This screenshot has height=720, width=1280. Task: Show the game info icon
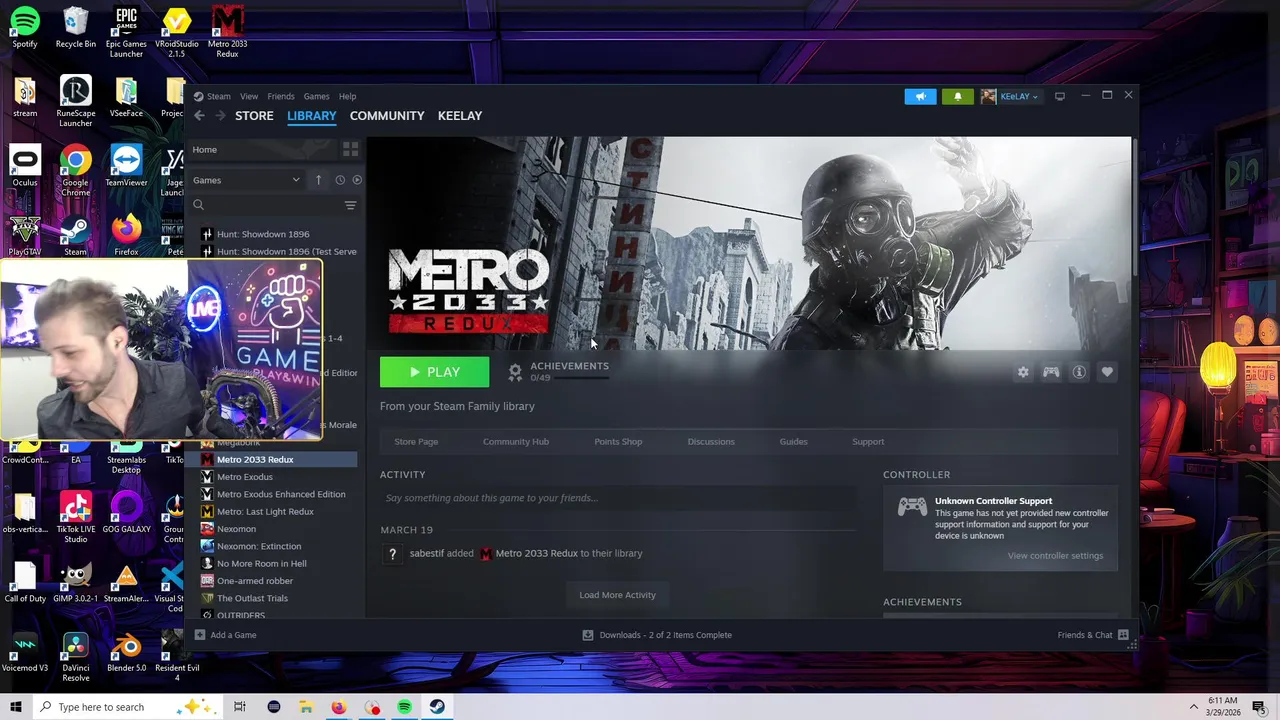click(x=1079, y=372)
